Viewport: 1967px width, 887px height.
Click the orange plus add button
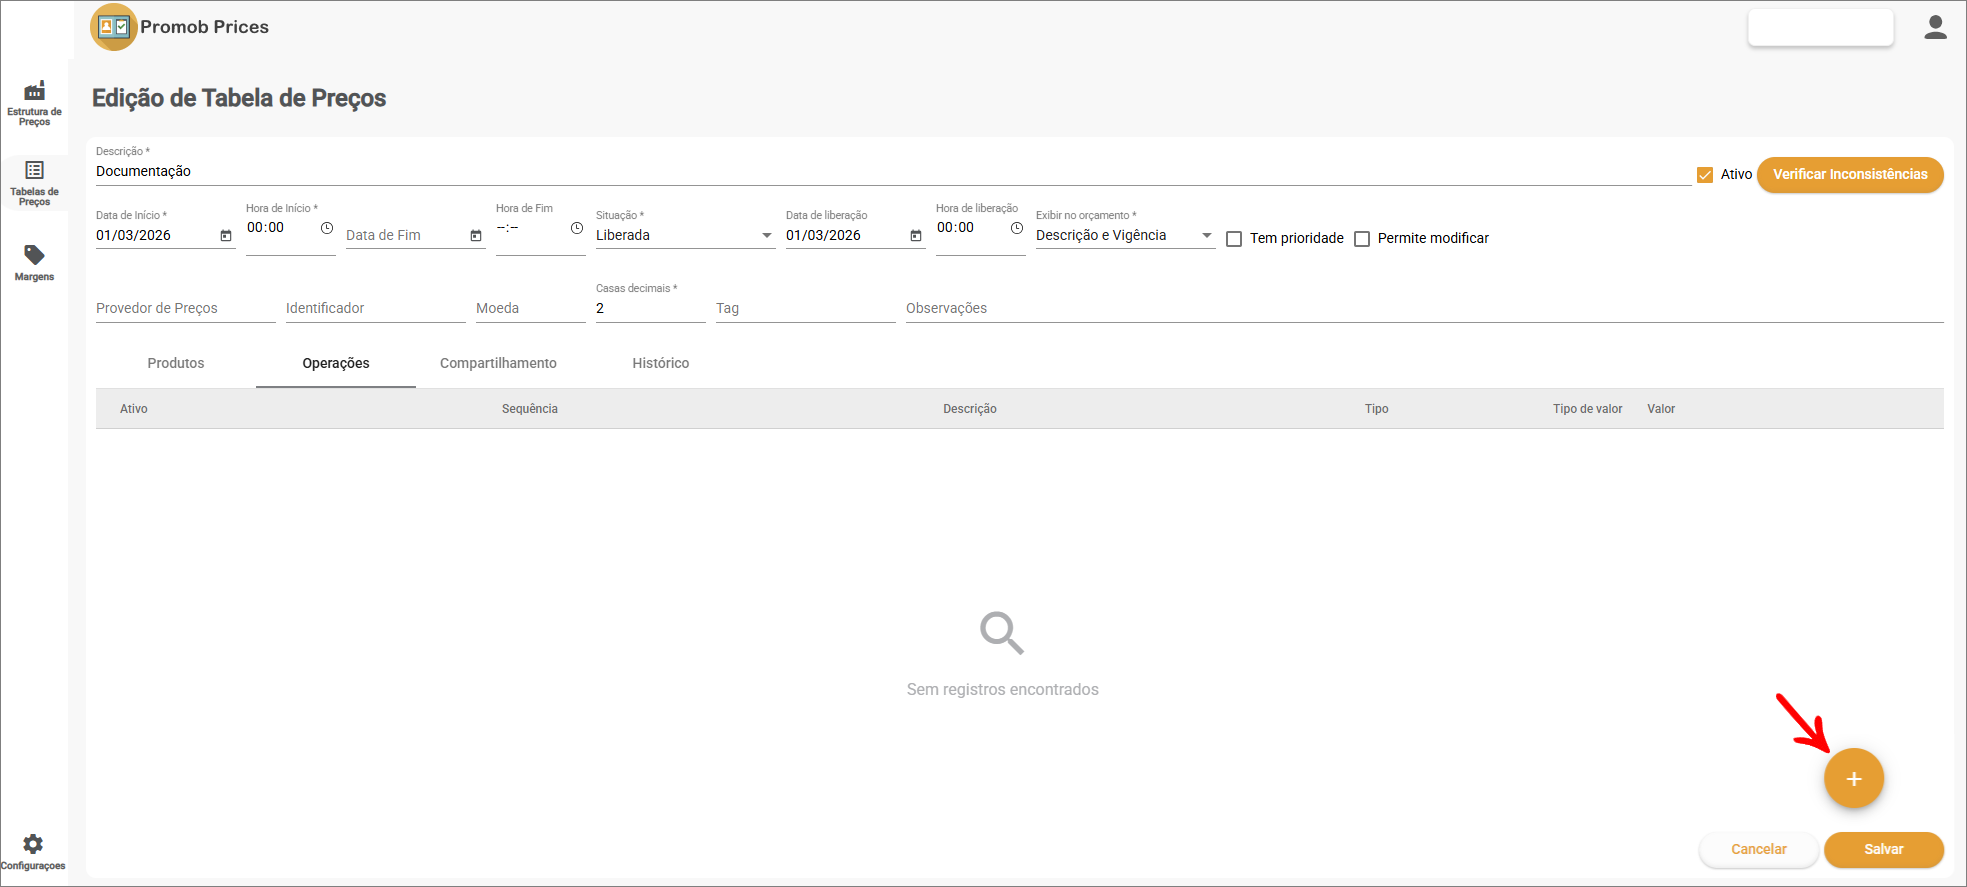click(x=1853, y=779)
